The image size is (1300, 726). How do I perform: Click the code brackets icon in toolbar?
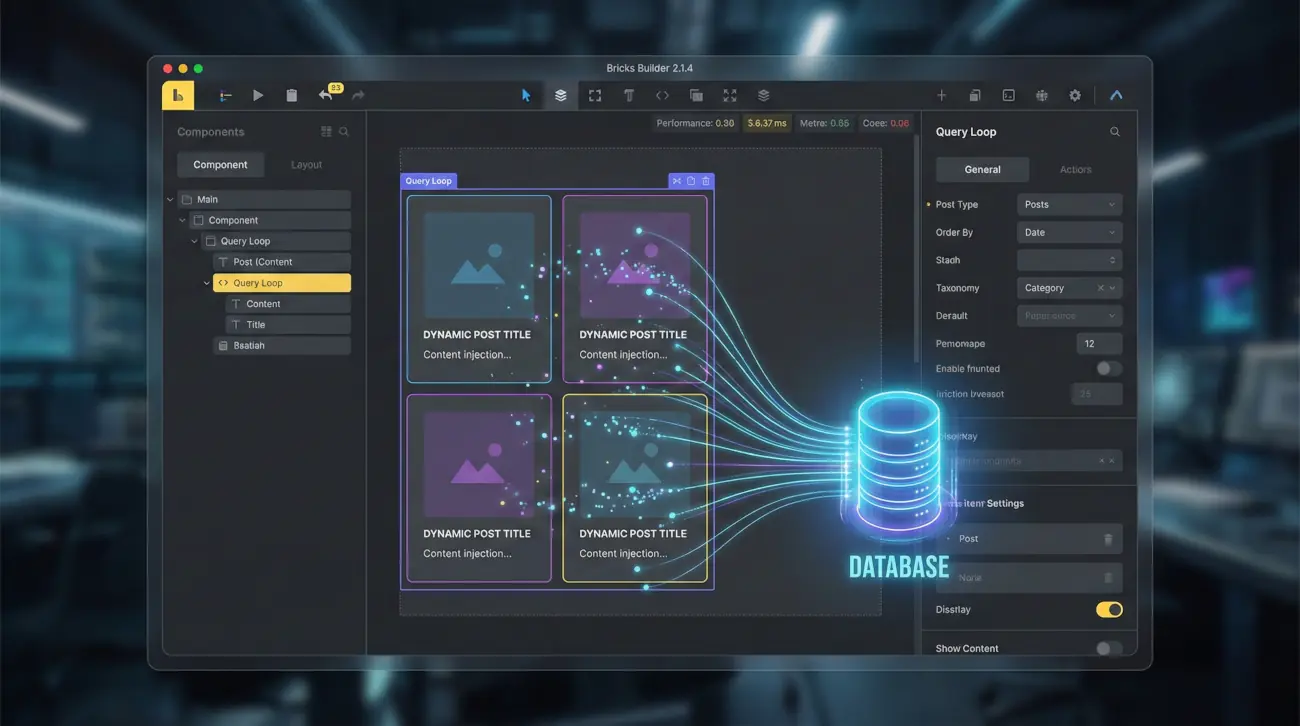tap(662, 95)
